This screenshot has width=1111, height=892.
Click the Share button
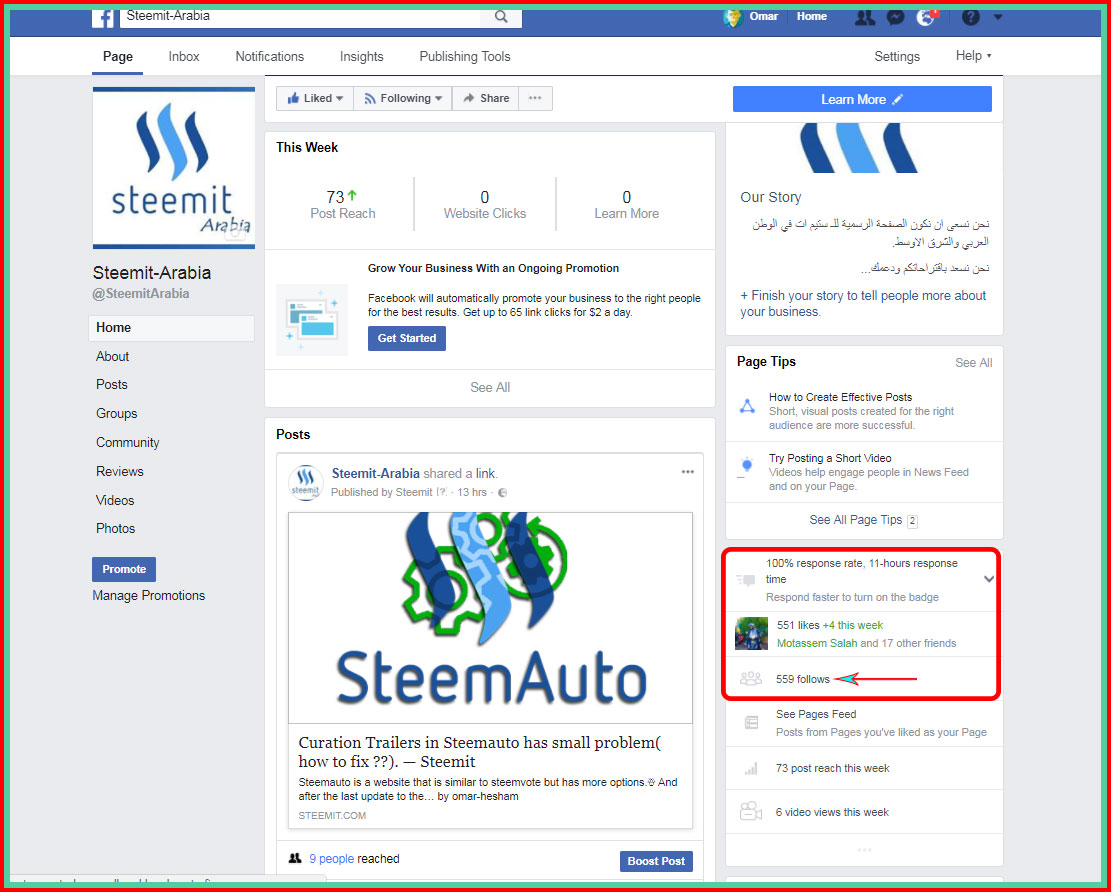pyautogui.click(x=485, y=98)
